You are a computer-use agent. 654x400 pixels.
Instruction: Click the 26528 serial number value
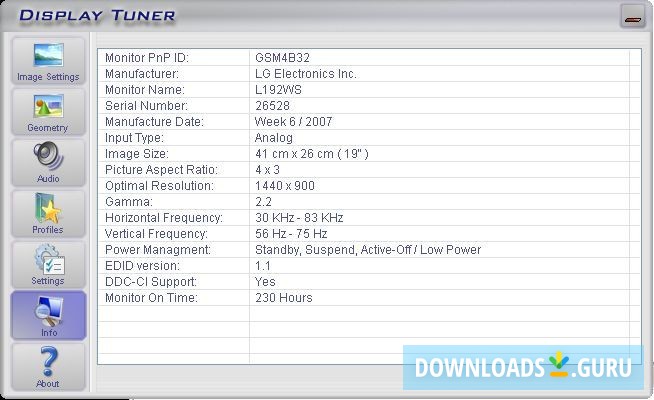tap(272, 106)
